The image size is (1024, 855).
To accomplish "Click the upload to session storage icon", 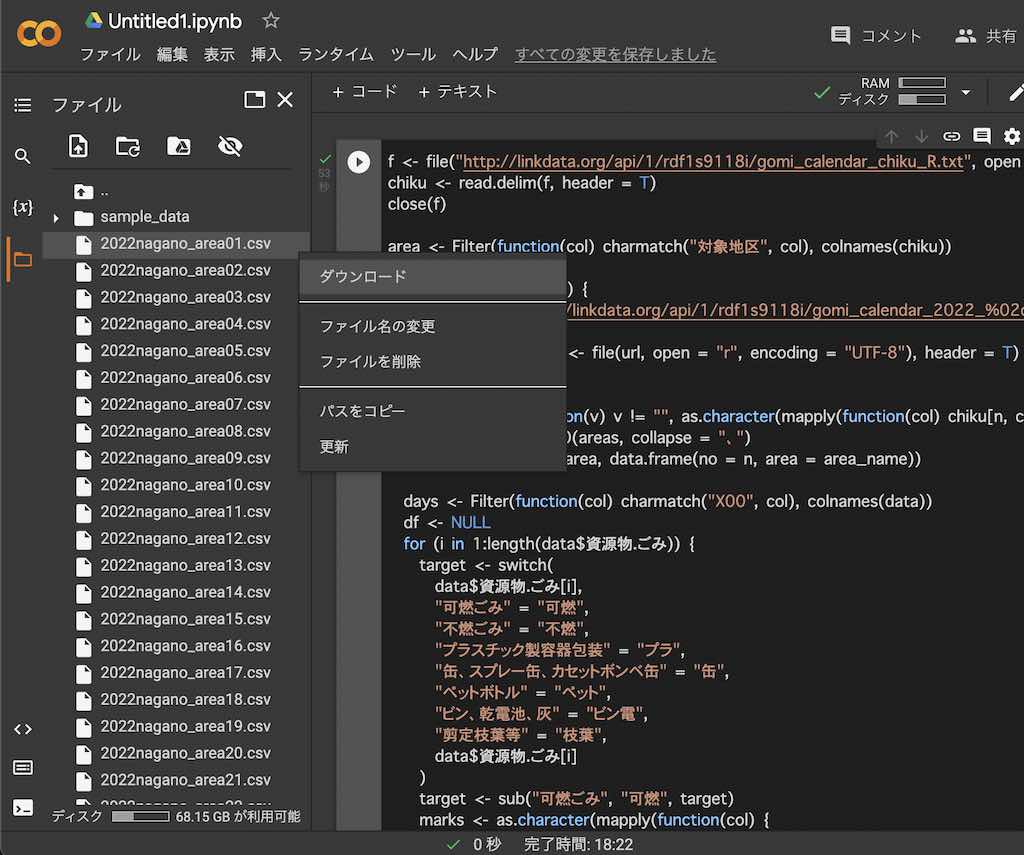I will click(78, 147).
